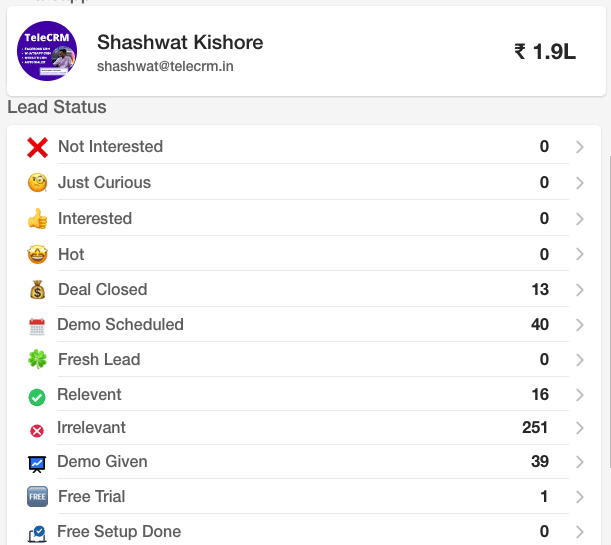The image size is (611, 545).
Task: Click the red X Not Interested icon
Action: click(37, 148)
